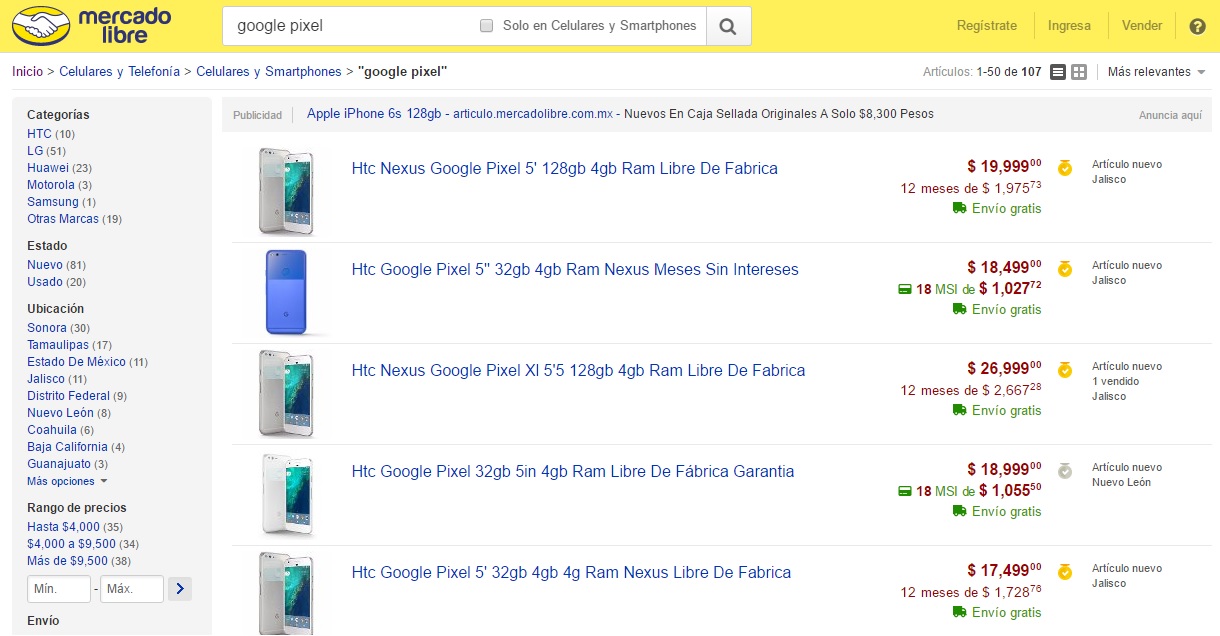Click Regístrate in the header
This screenshot has width=1220, height=636.
click(986, 26)
